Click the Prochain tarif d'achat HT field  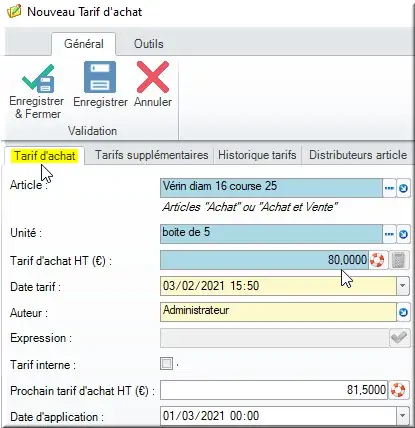point(274,390)
